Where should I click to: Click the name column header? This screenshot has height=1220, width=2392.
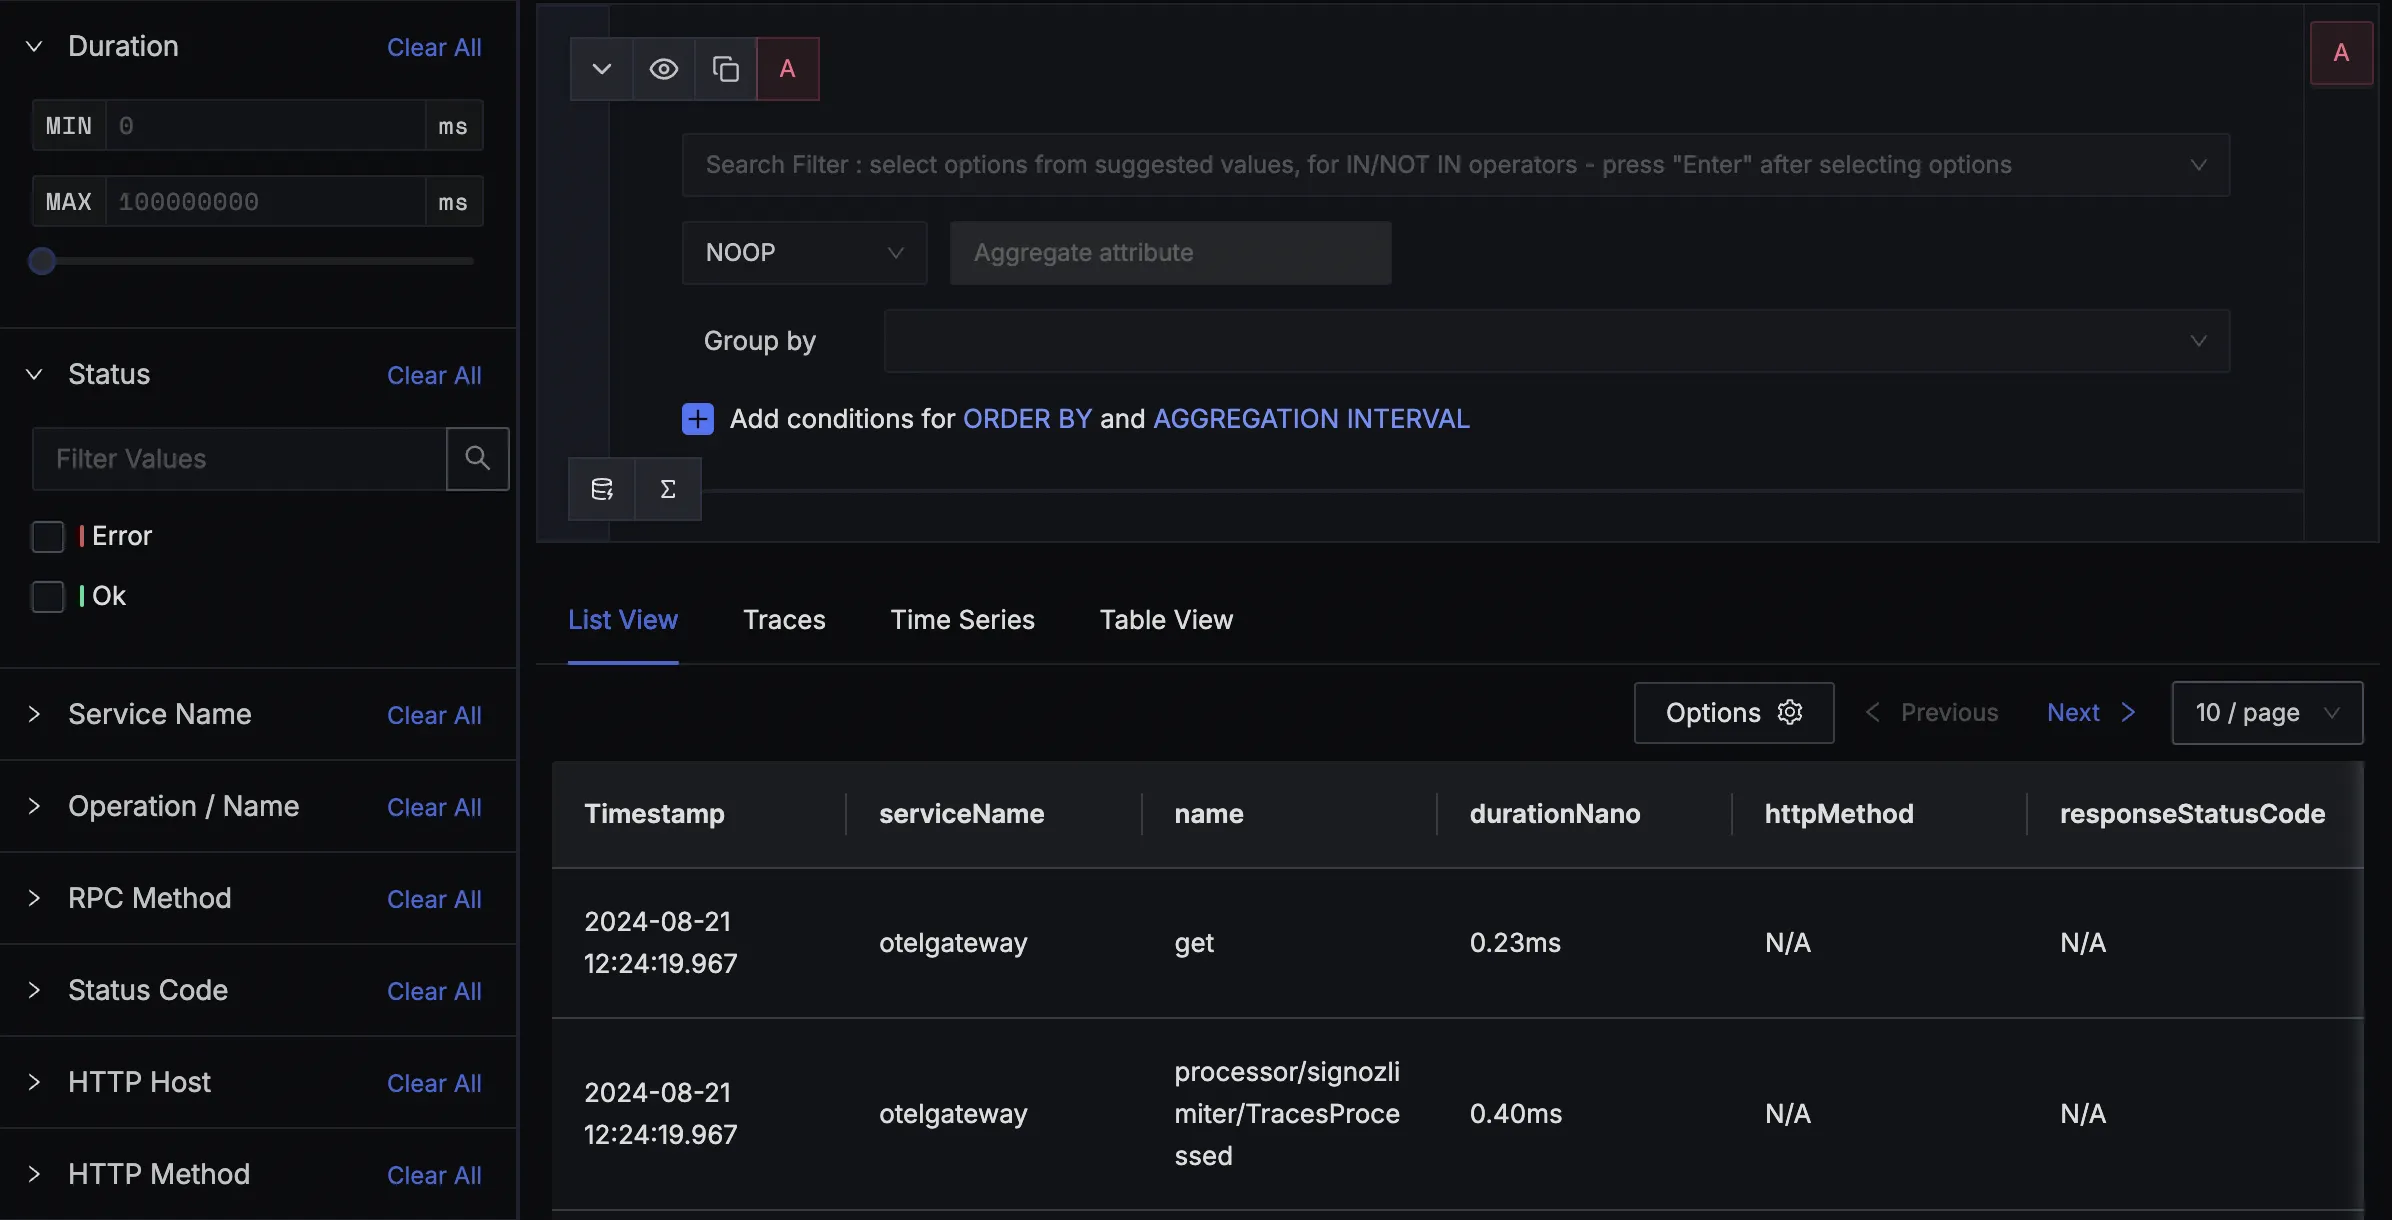tap(1208, 814)
